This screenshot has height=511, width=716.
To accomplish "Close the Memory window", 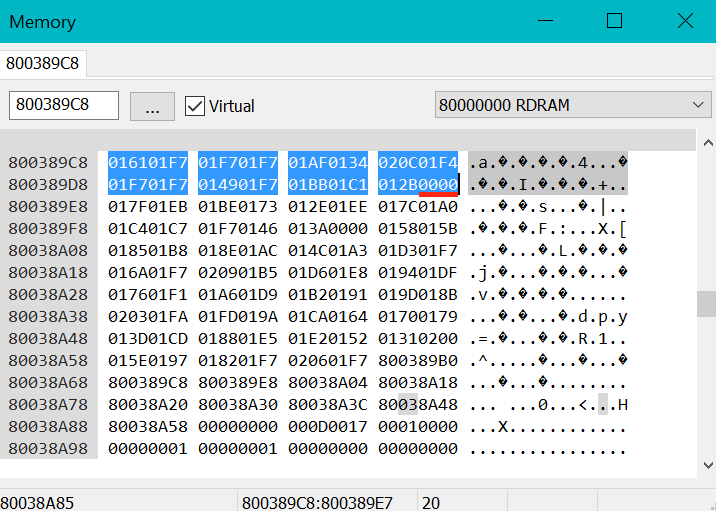I will point(685,21).
